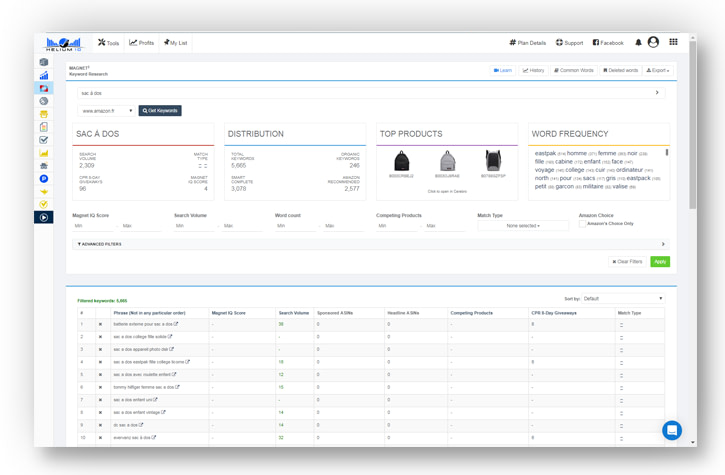
Task: Open Match Type None selected dropdown
Action: (522, 226)
